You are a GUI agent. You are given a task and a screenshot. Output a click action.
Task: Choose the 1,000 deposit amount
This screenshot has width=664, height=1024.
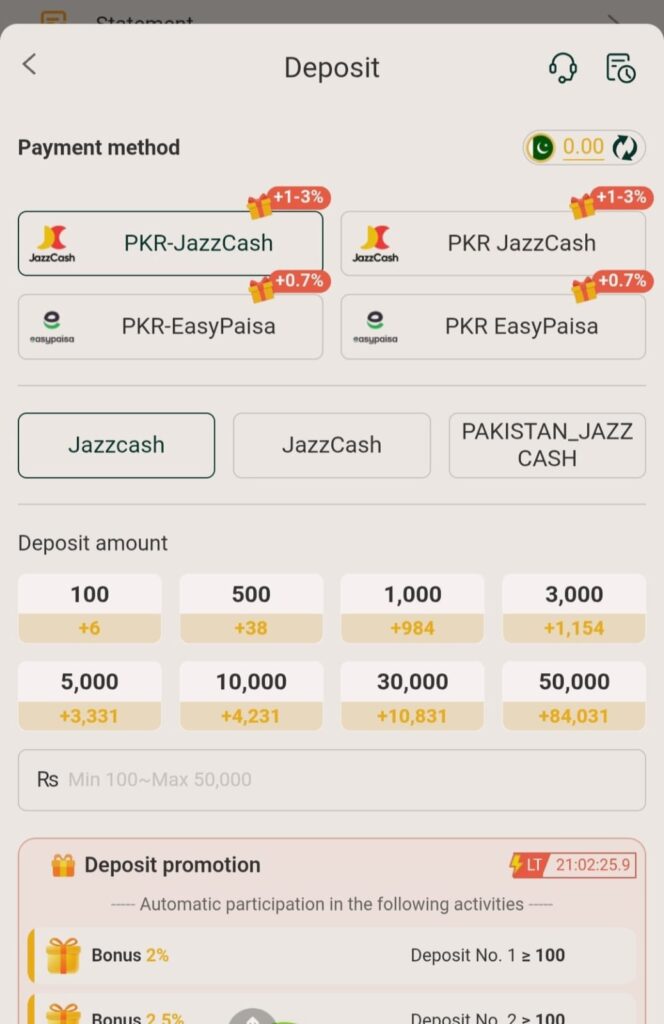click(x=412, y=608)
